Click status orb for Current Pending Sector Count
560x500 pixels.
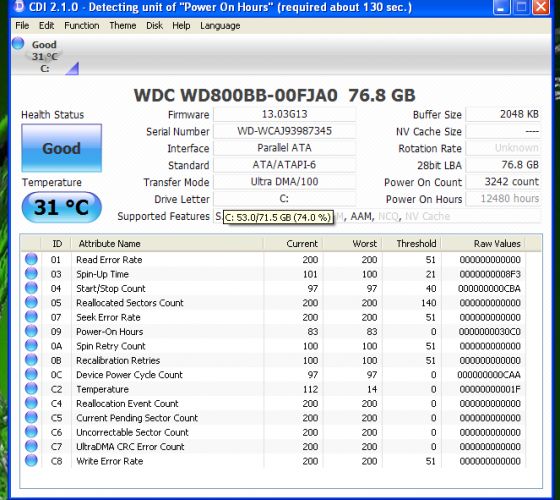31,418
